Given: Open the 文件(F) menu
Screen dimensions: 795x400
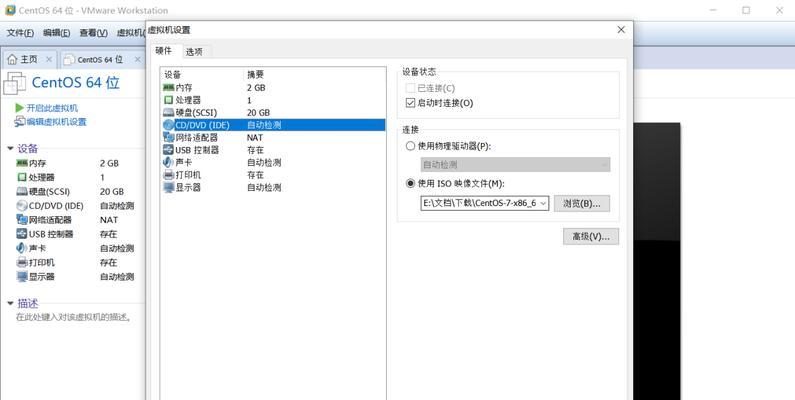Looking at the screenshot, I should tap(20, 32).
